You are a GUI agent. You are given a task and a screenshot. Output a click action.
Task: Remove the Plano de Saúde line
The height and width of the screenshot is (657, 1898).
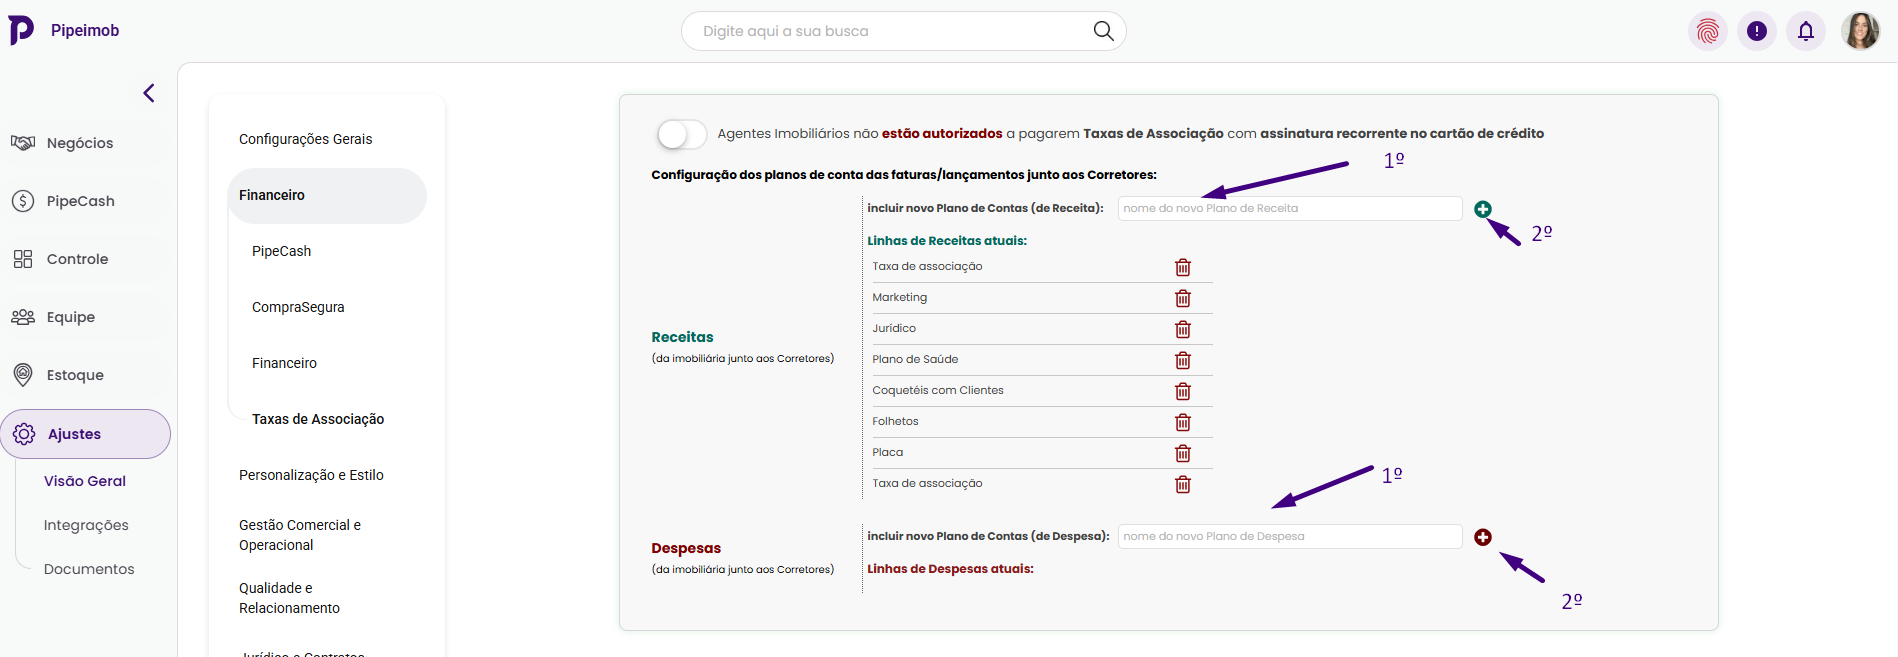pyautogui.click(x=1183, y=360)
